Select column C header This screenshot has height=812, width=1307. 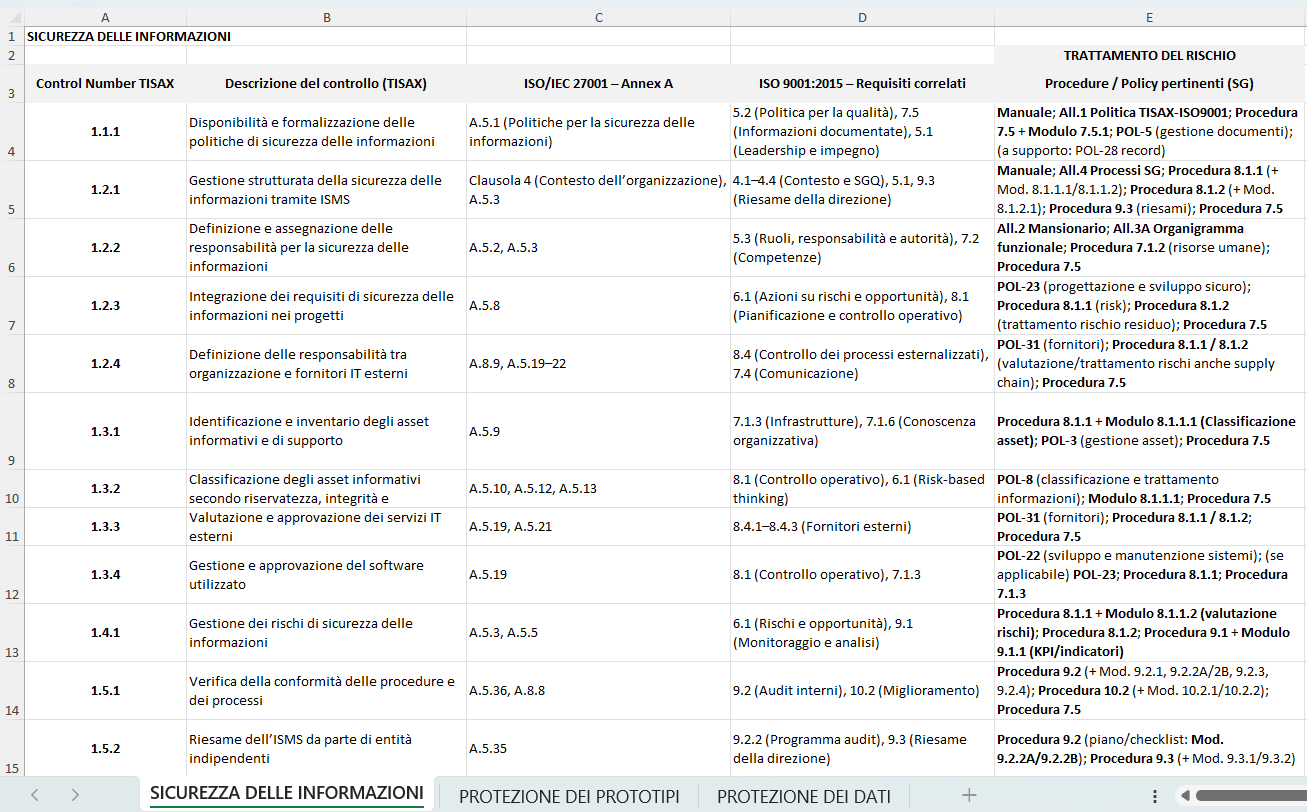point(598,17)
